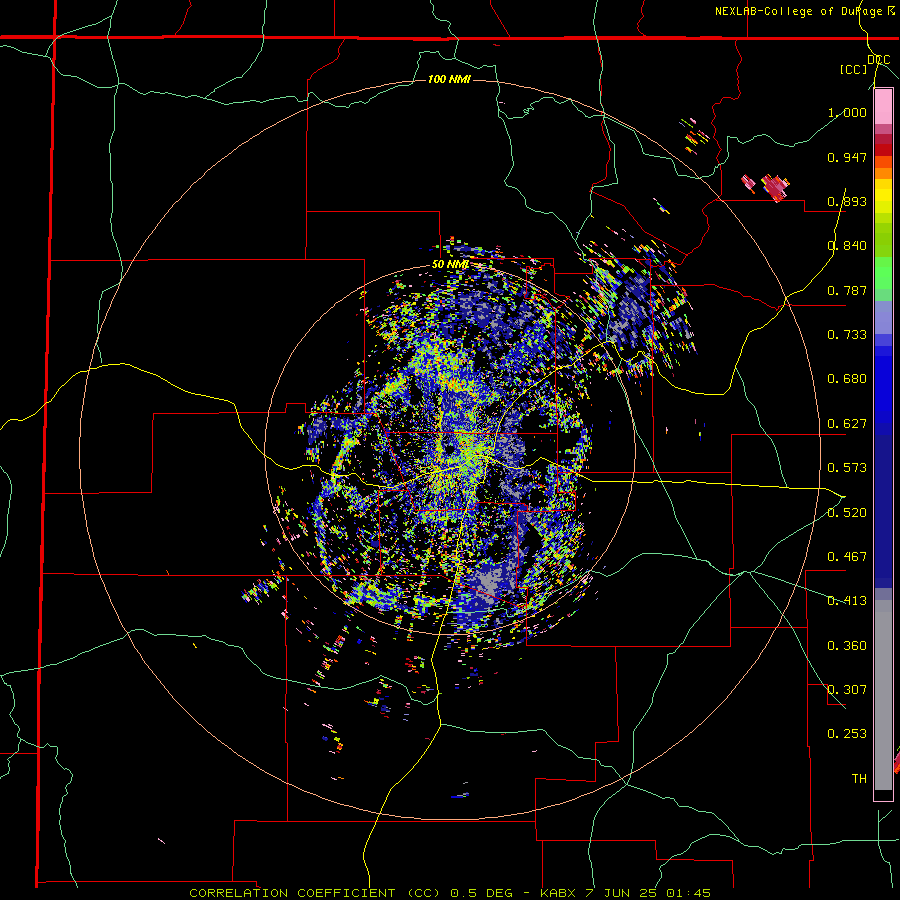Pick the pink top of color bar

883,107
